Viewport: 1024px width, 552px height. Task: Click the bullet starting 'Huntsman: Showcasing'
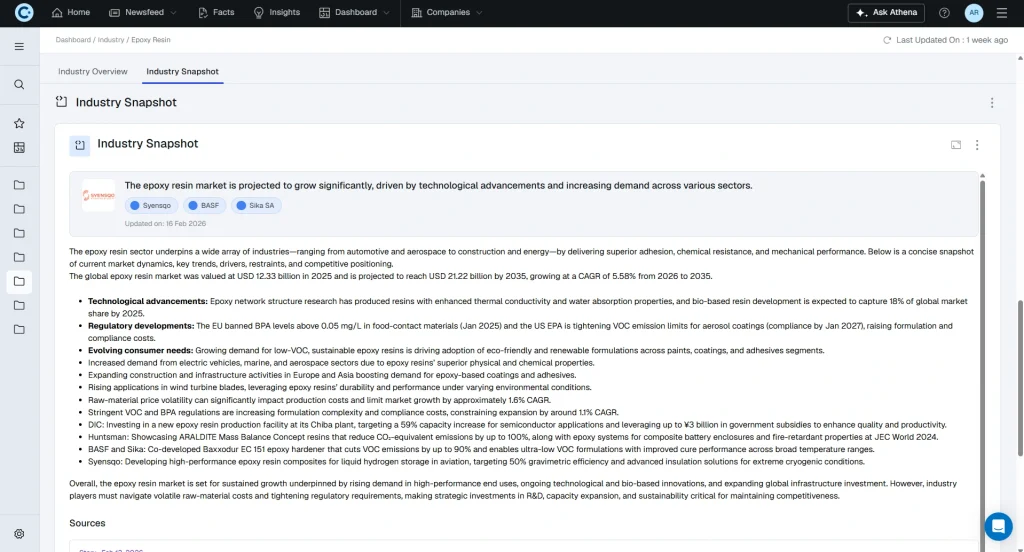coord(513,437)
